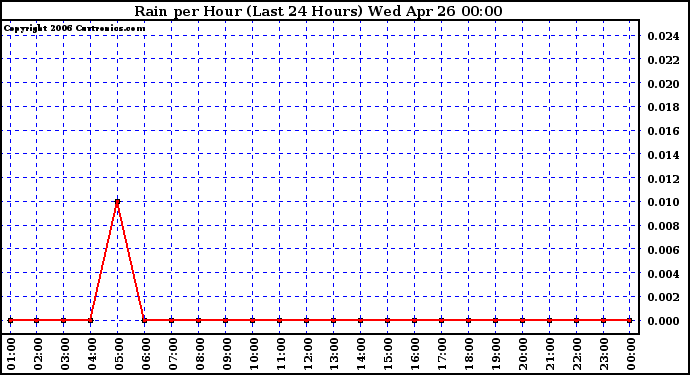Click the 05:00 x-axis label
The height and width of the screenshot is (375, 690).
pos(119,354)
